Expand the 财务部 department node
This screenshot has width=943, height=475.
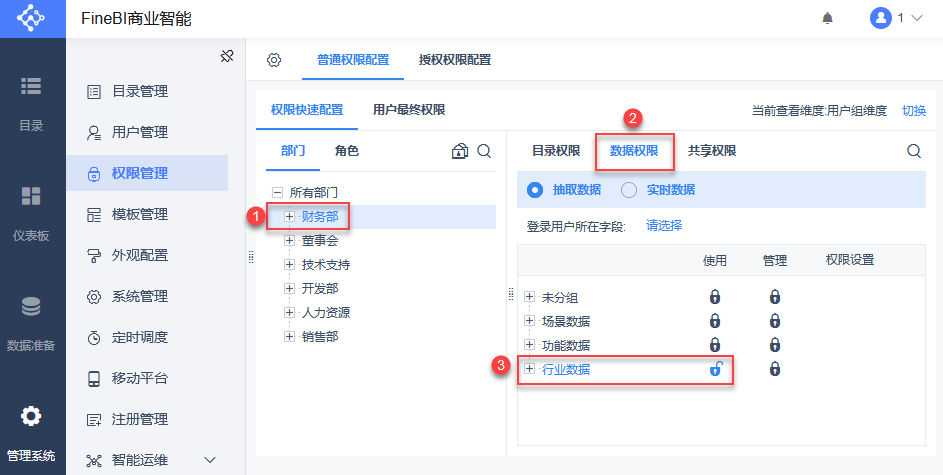290,216
